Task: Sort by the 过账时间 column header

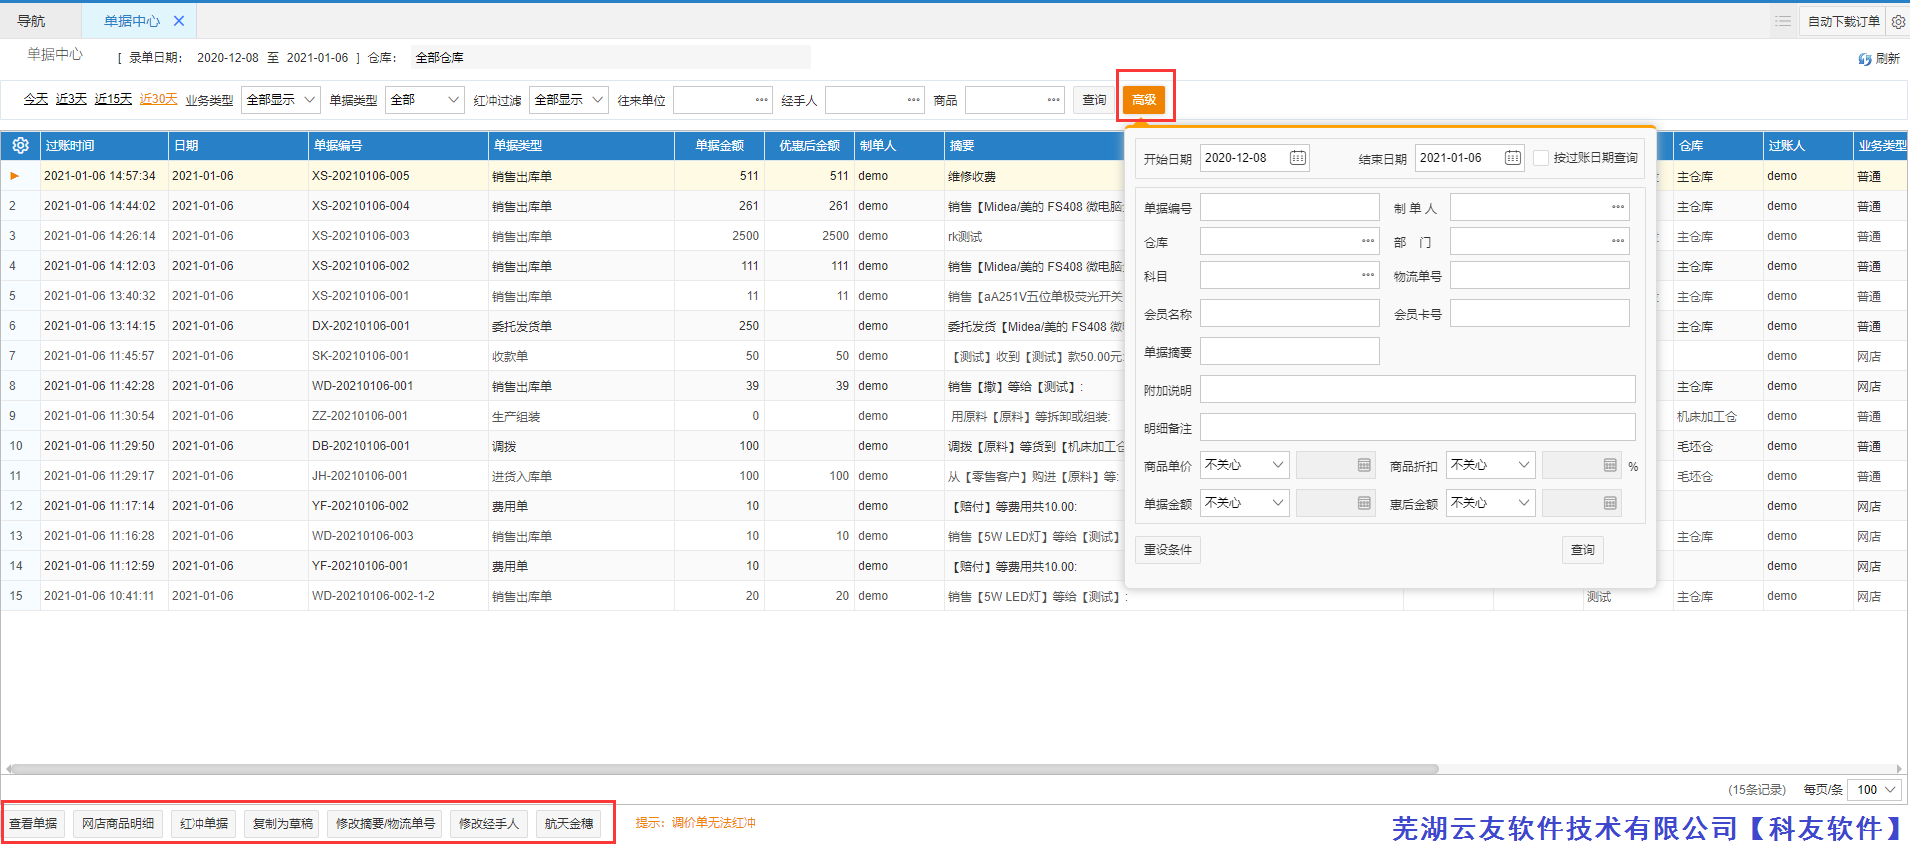Action: pyautogui.click(x=104, y=146)
